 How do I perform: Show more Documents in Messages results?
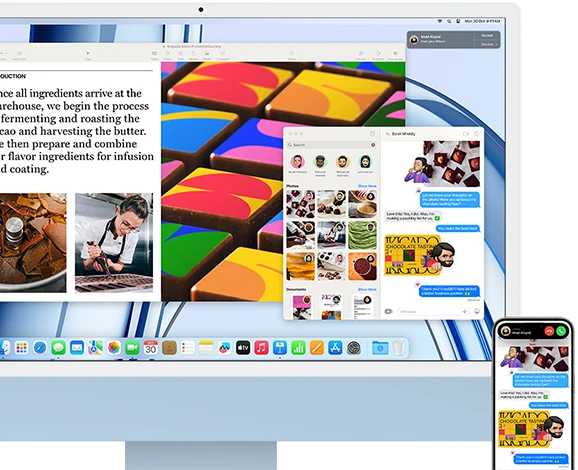[x=367, y=289]
